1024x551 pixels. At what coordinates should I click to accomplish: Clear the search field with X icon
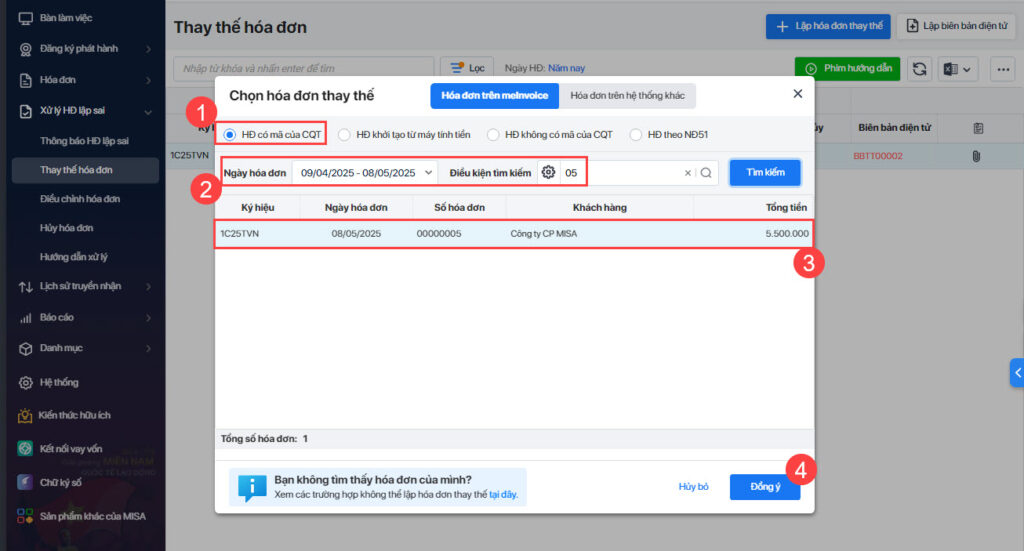click(687, 173)
